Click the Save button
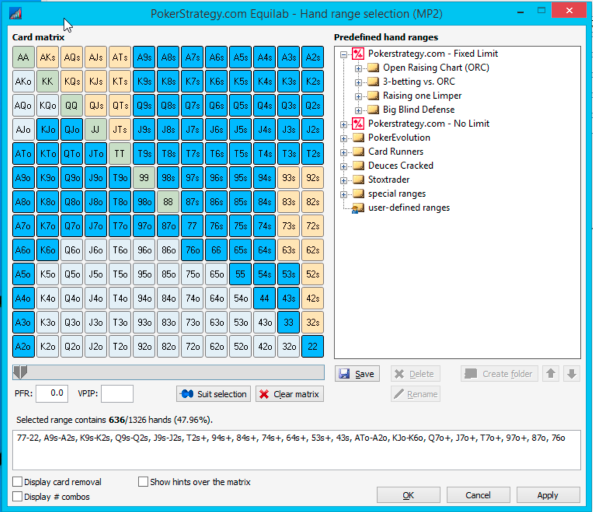 pos(357,374)
